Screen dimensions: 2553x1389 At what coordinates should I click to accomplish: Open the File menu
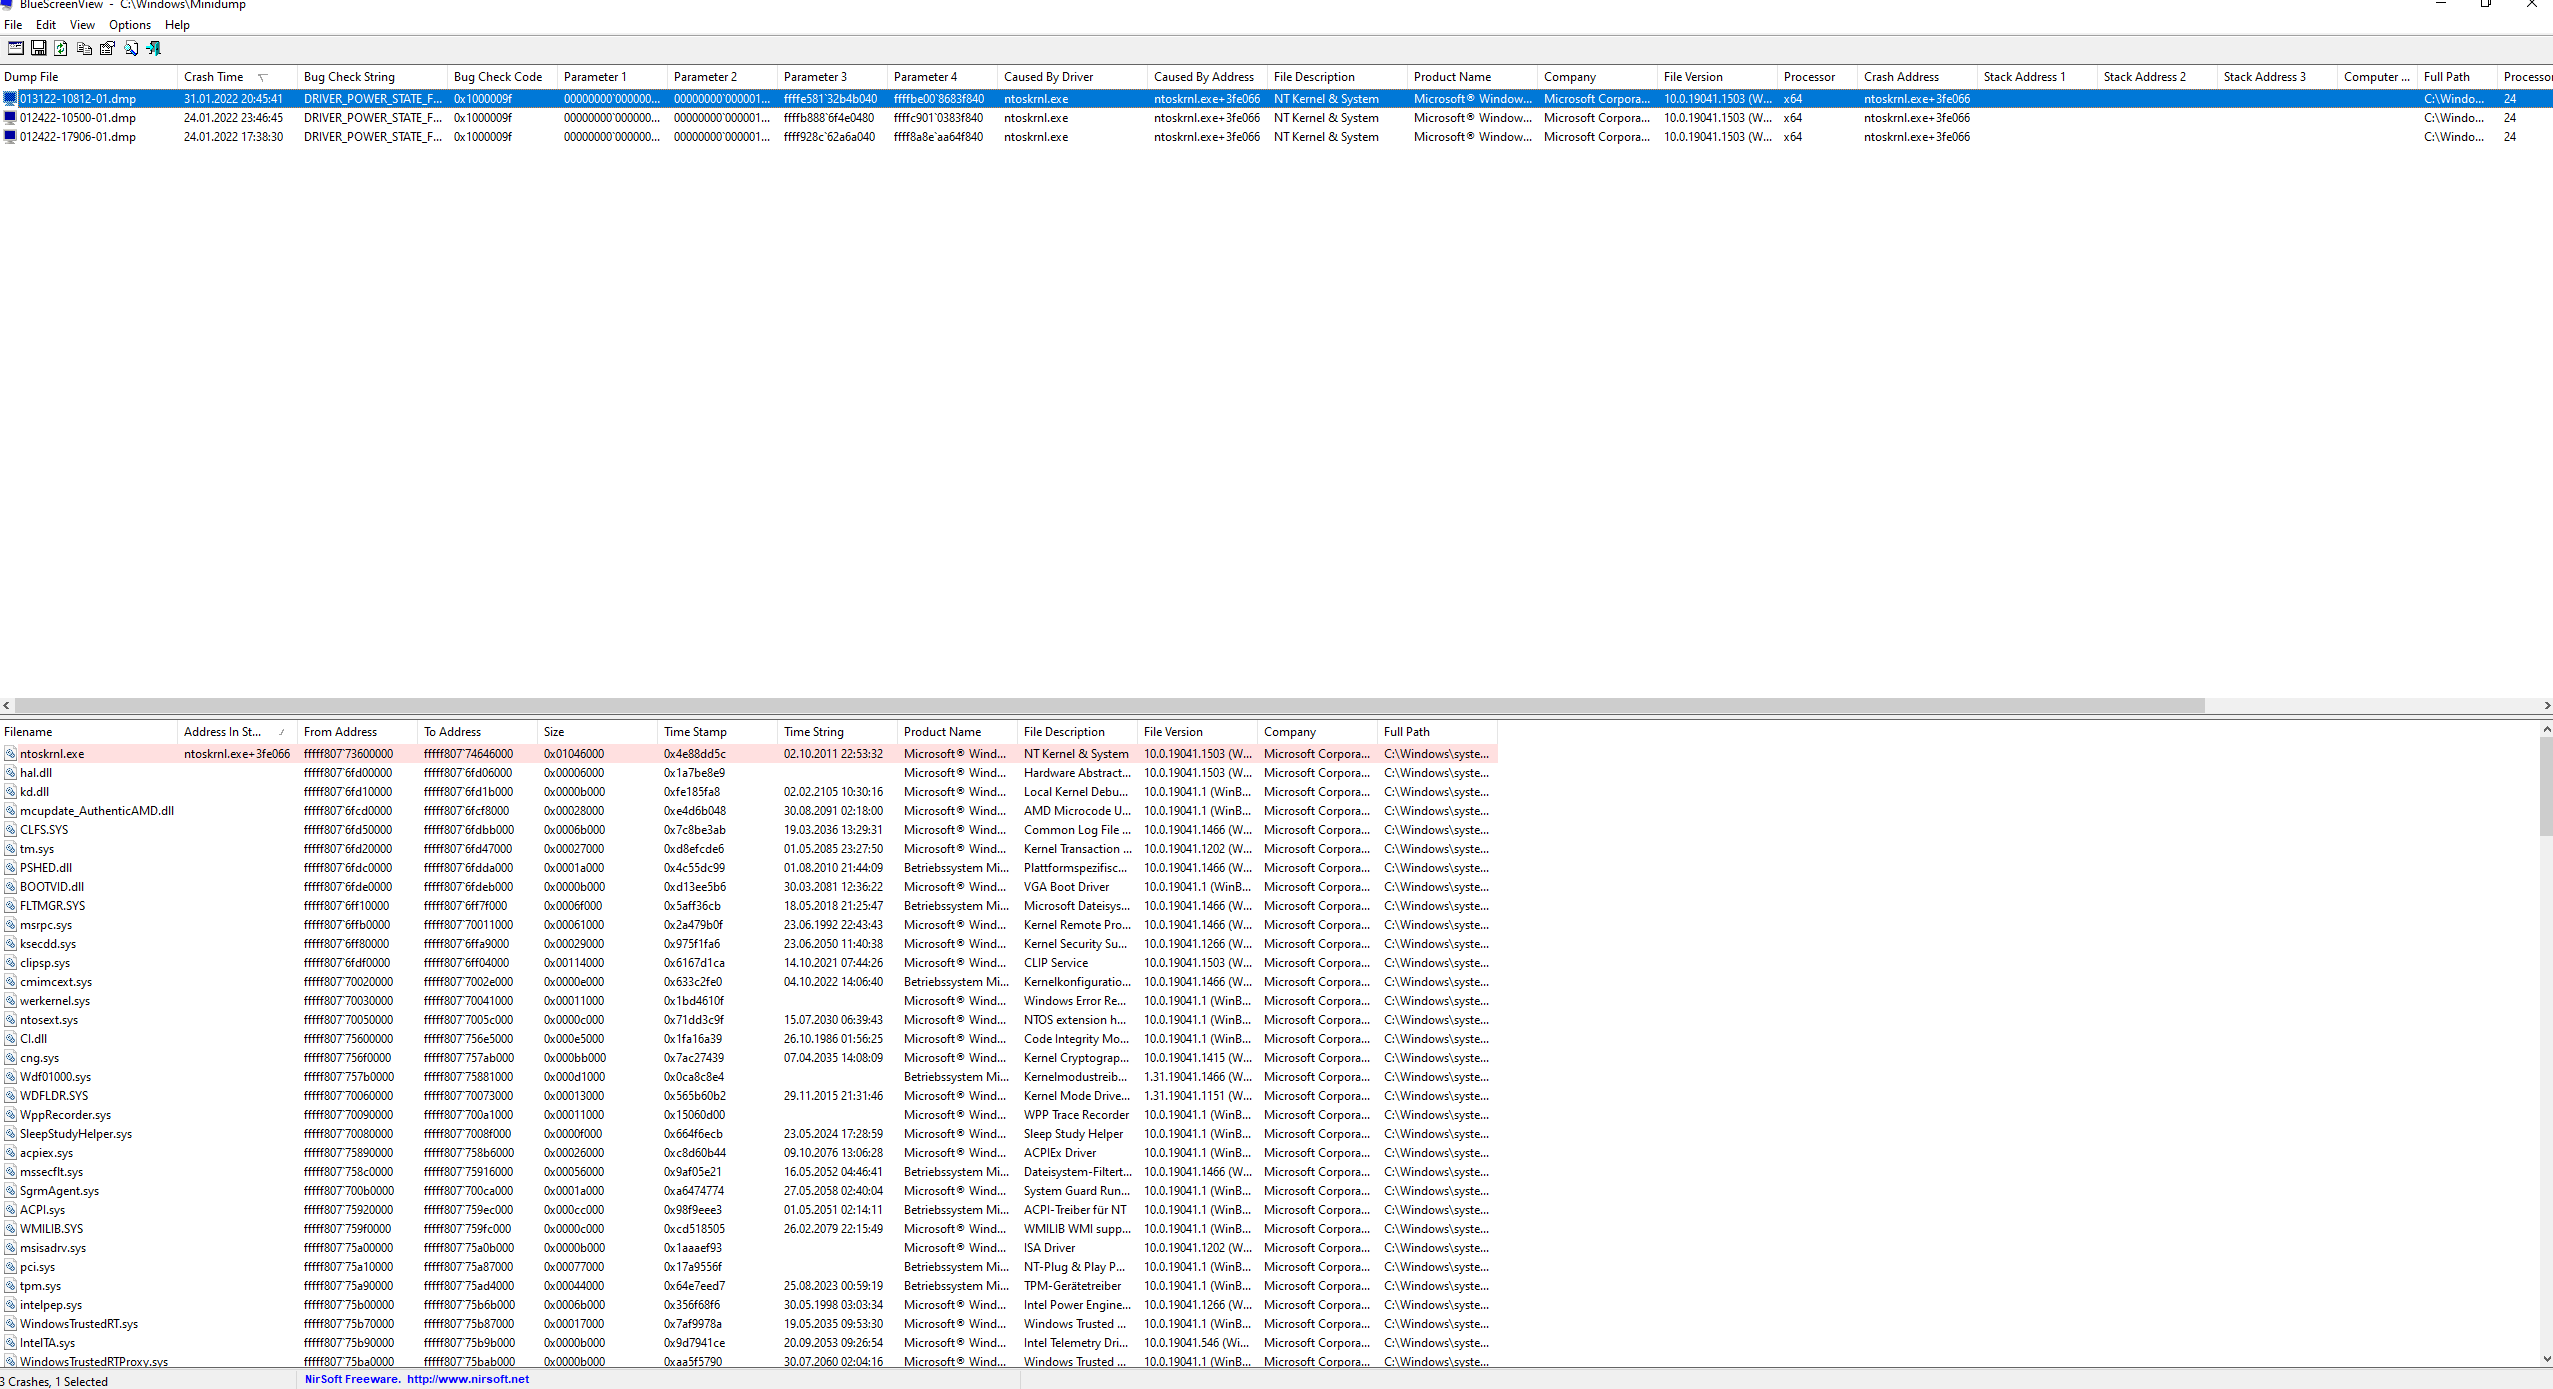pos(13,25)
